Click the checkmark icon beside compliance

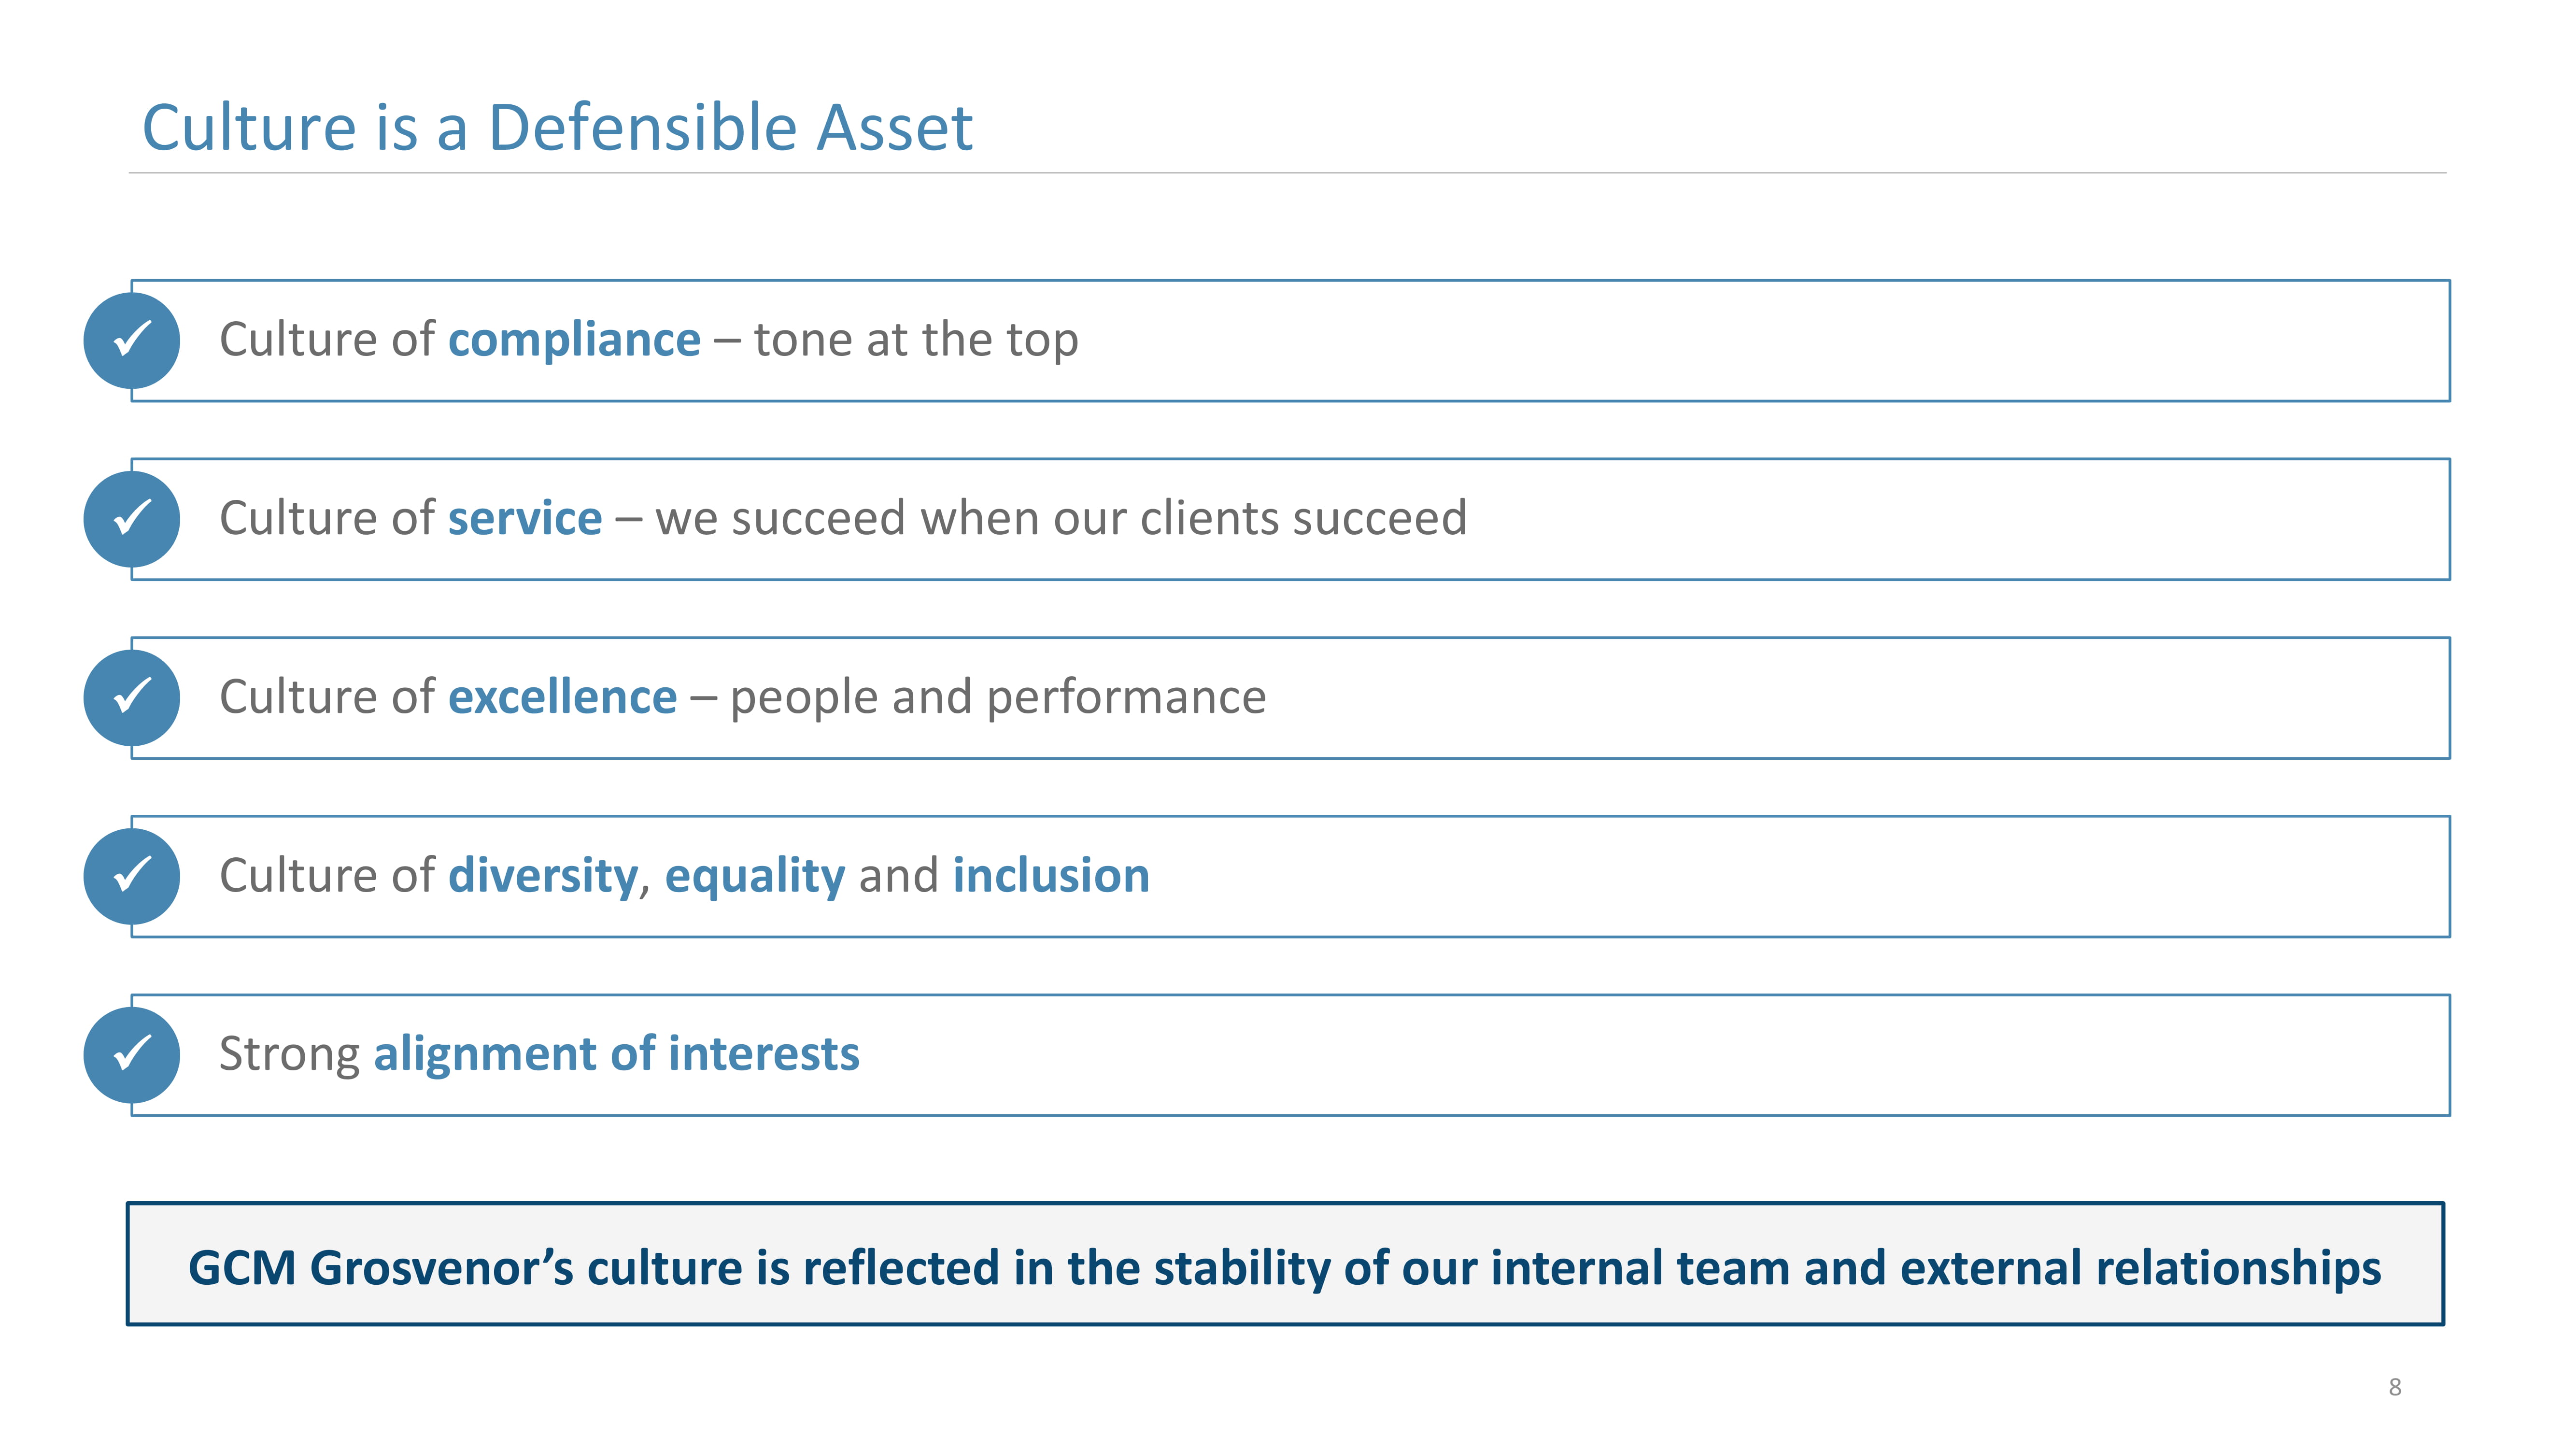click(132, 340)
